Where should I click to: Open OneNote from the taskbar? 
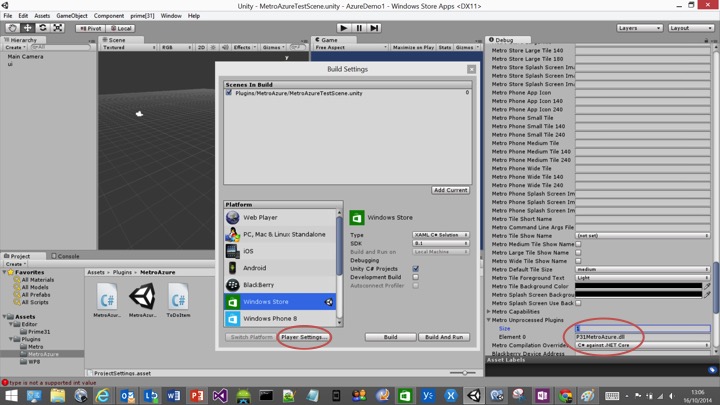tap(542, 395)
